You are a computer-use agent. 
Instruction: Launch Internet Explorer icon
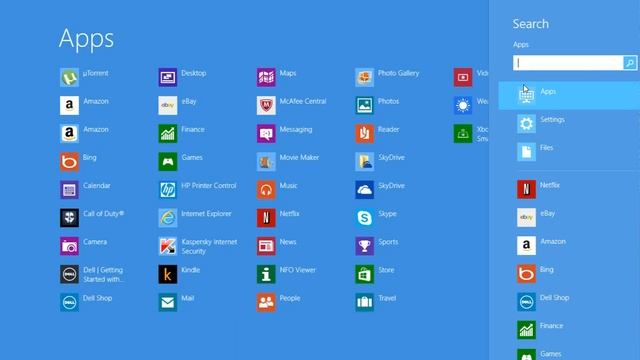pos(168,218)
